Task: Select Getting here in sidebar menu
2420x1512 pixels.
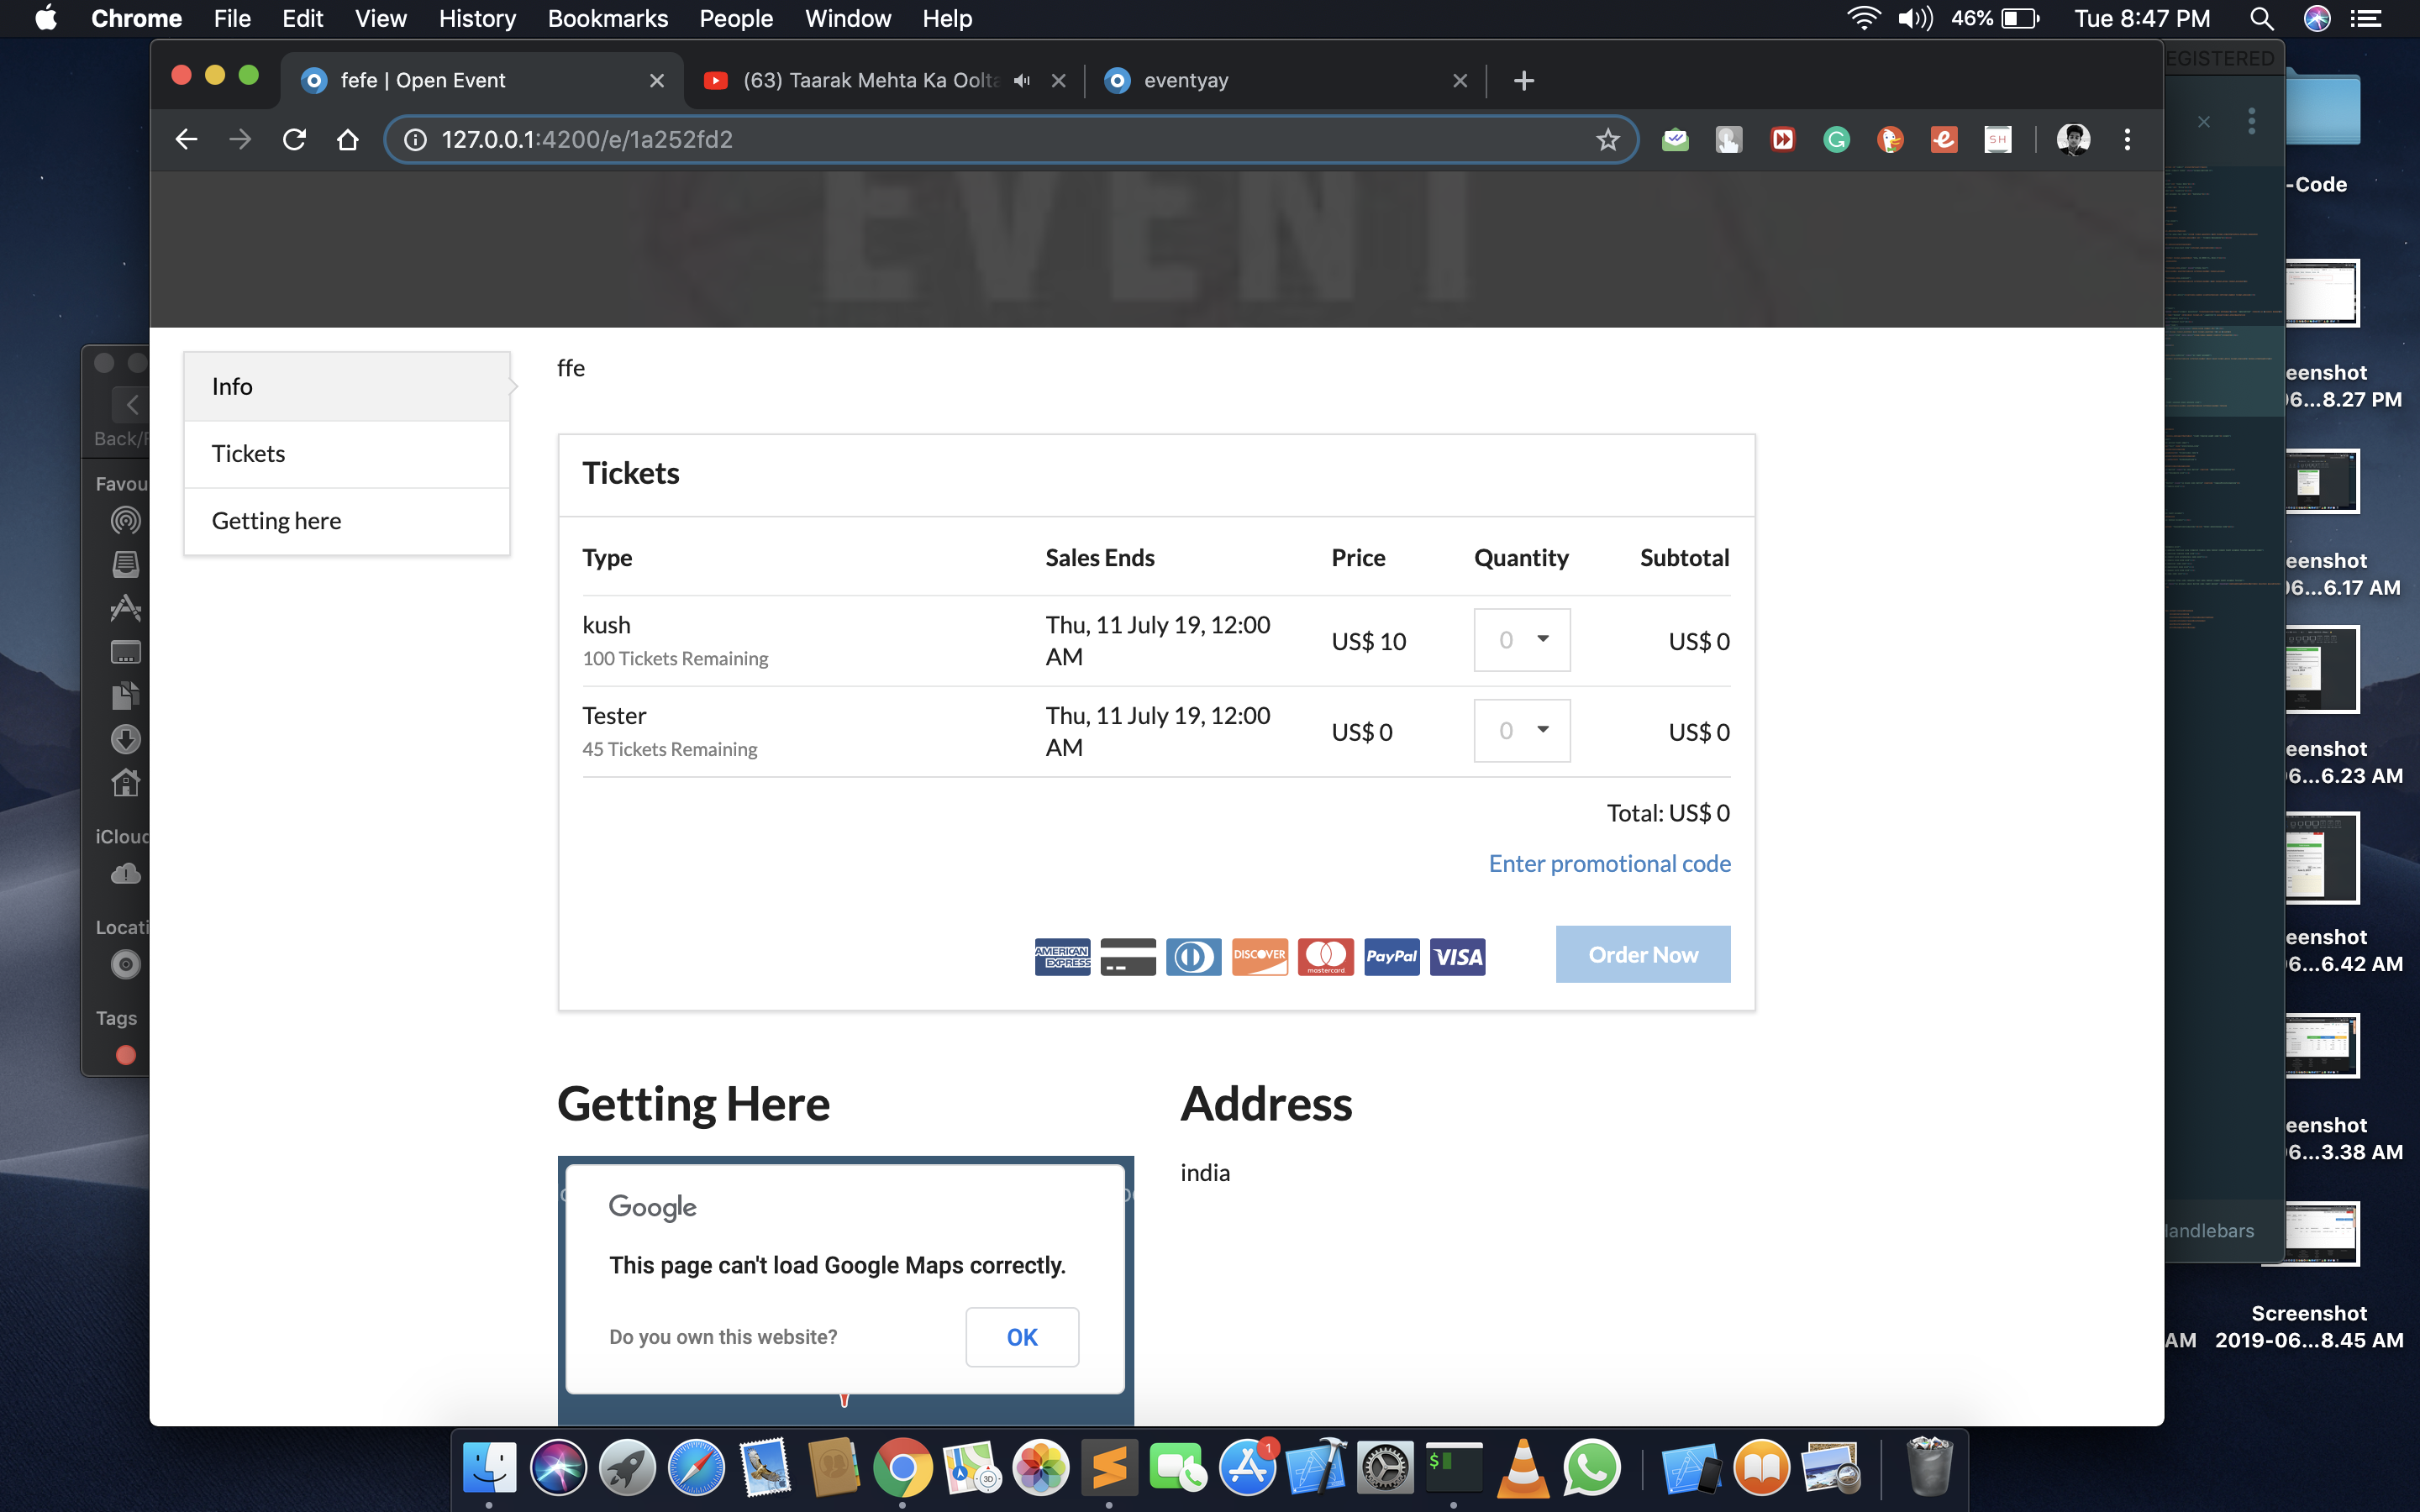Action: click(276, 521)
